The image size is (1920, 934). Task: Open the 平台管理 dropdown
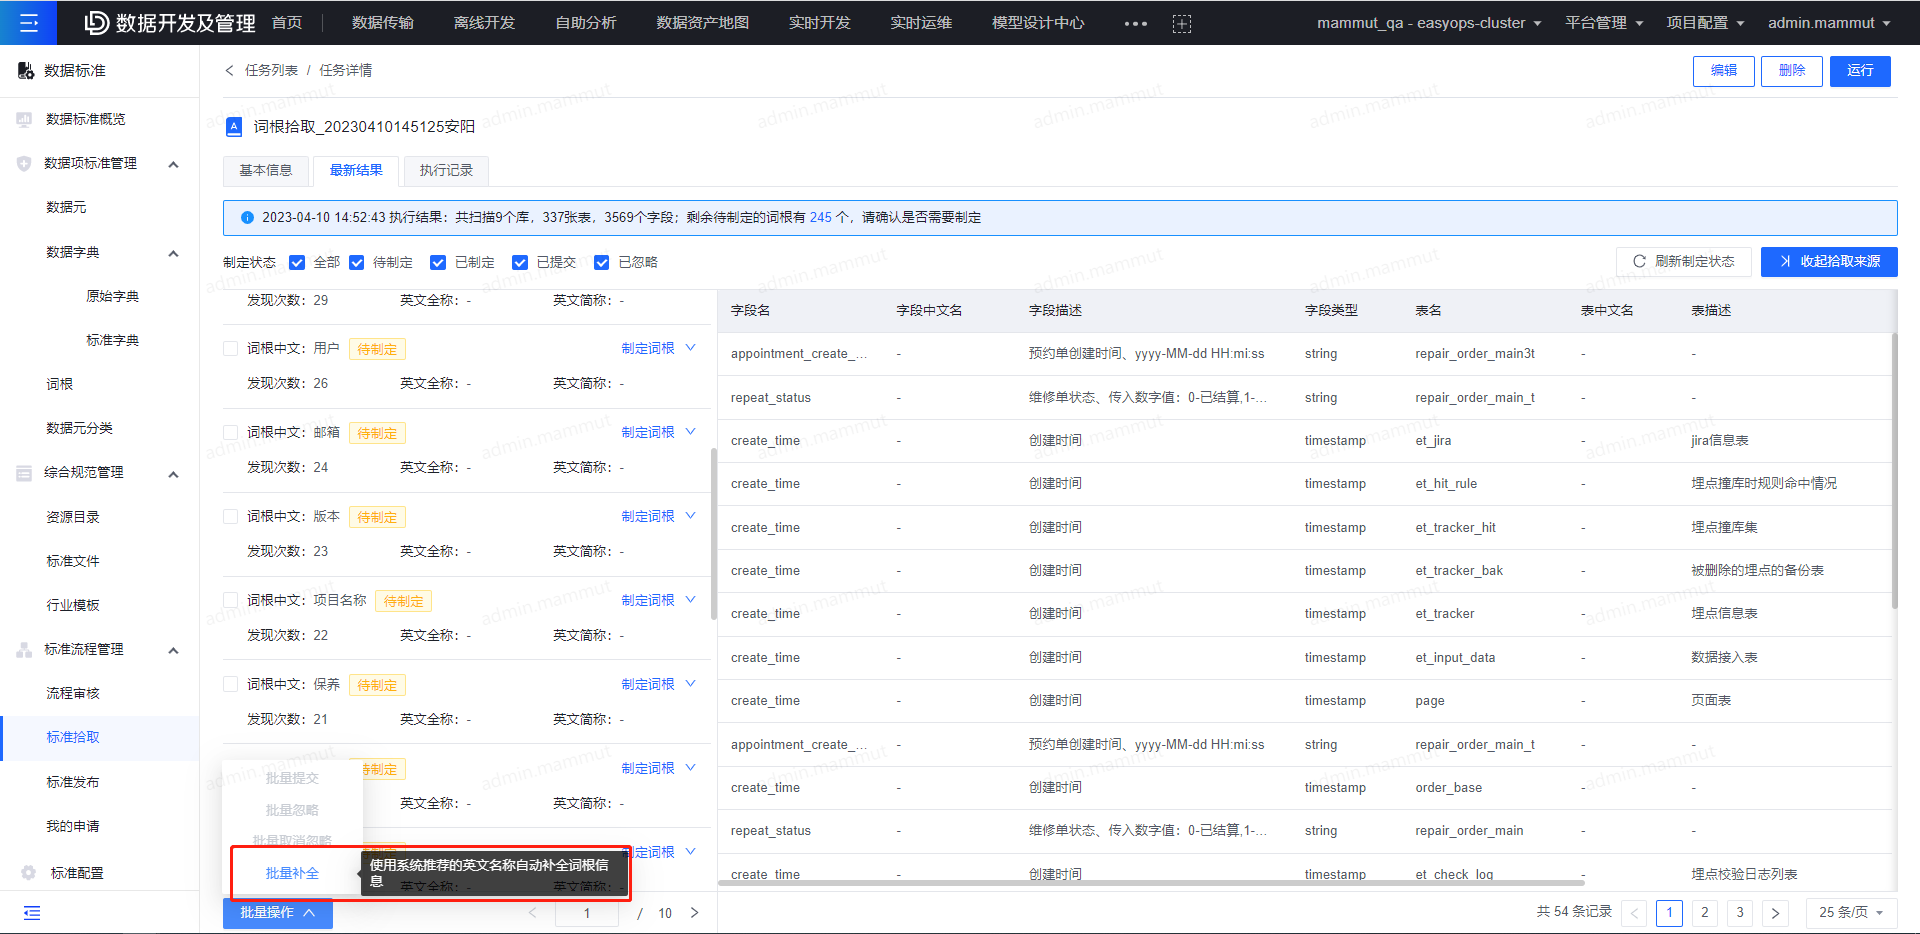1604,23
